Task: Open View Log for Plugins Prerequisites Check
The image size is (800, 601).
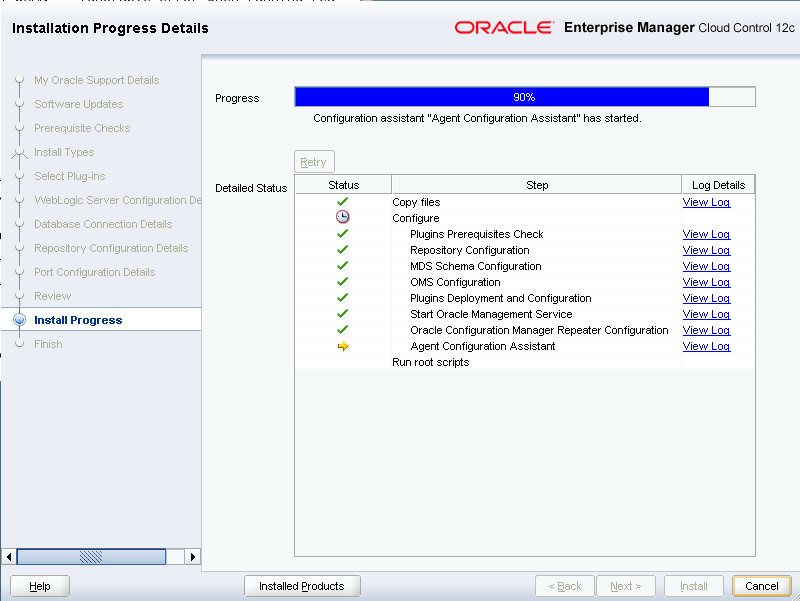Action: point(706,234)
